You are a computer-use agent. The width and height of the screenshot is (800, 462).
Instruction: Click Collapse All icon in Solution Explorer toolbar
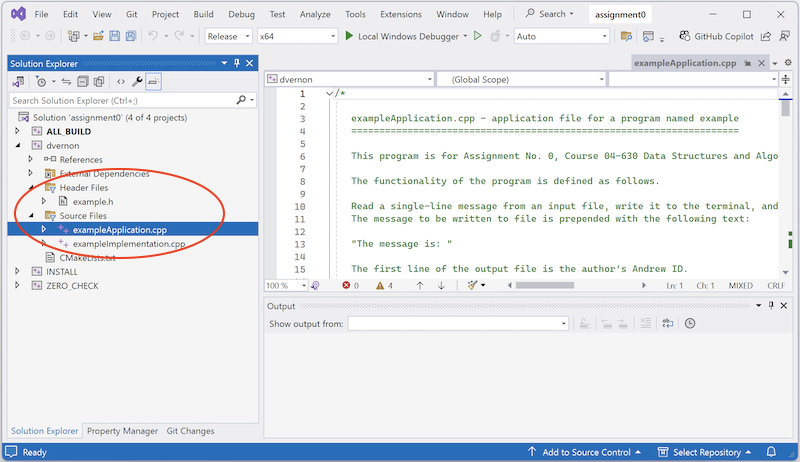coord(84,82)
